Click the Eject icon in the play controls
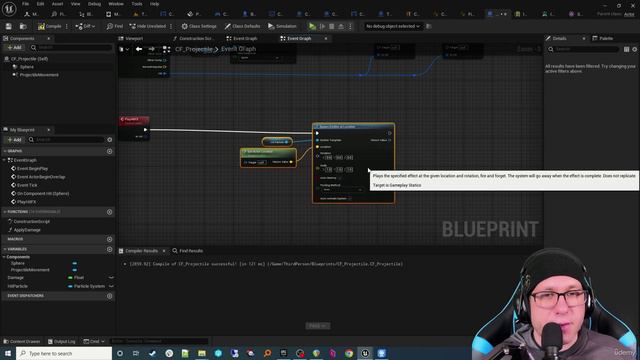Screen dimensions: 640x360 tap(341, 26)
